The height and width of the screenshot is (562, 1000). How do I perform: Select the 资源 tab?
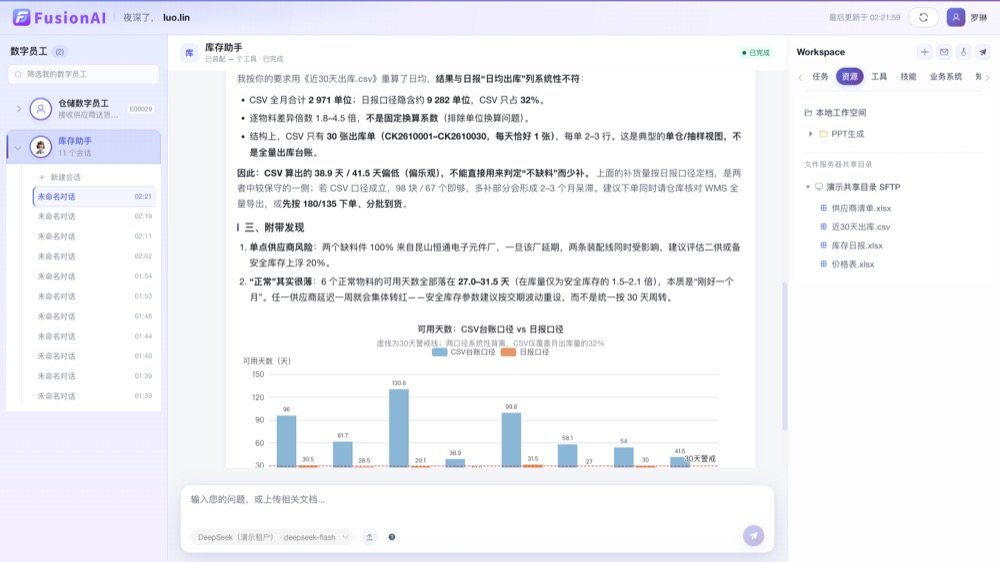(x=849, y=77)
